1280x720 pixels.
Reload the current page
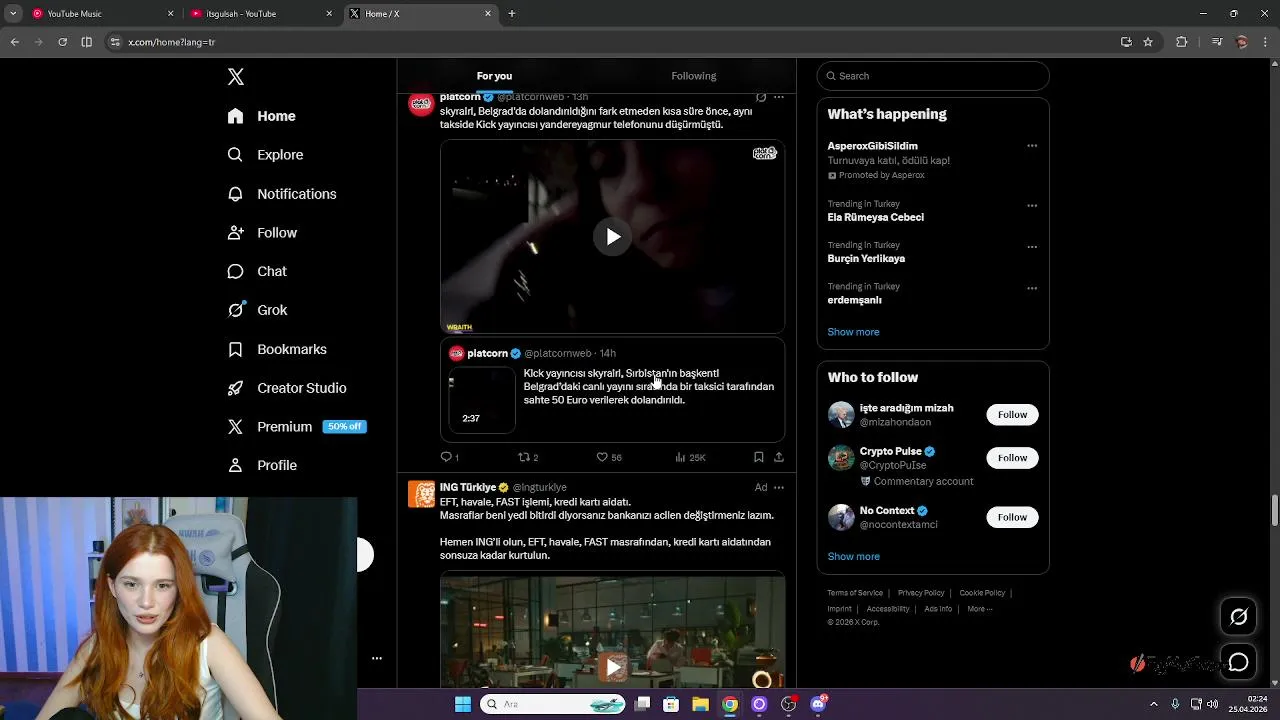pos(62,42)
